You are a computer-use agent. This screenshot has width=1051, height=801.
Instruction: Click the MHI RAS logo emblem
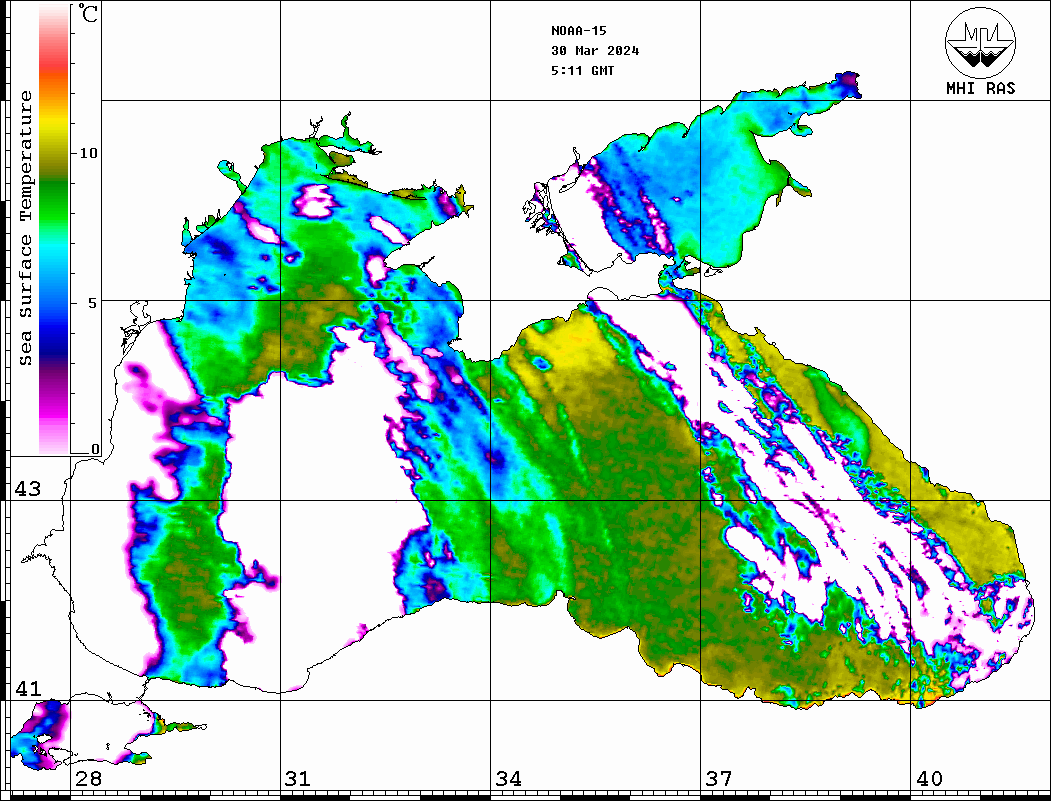point(980,43)
